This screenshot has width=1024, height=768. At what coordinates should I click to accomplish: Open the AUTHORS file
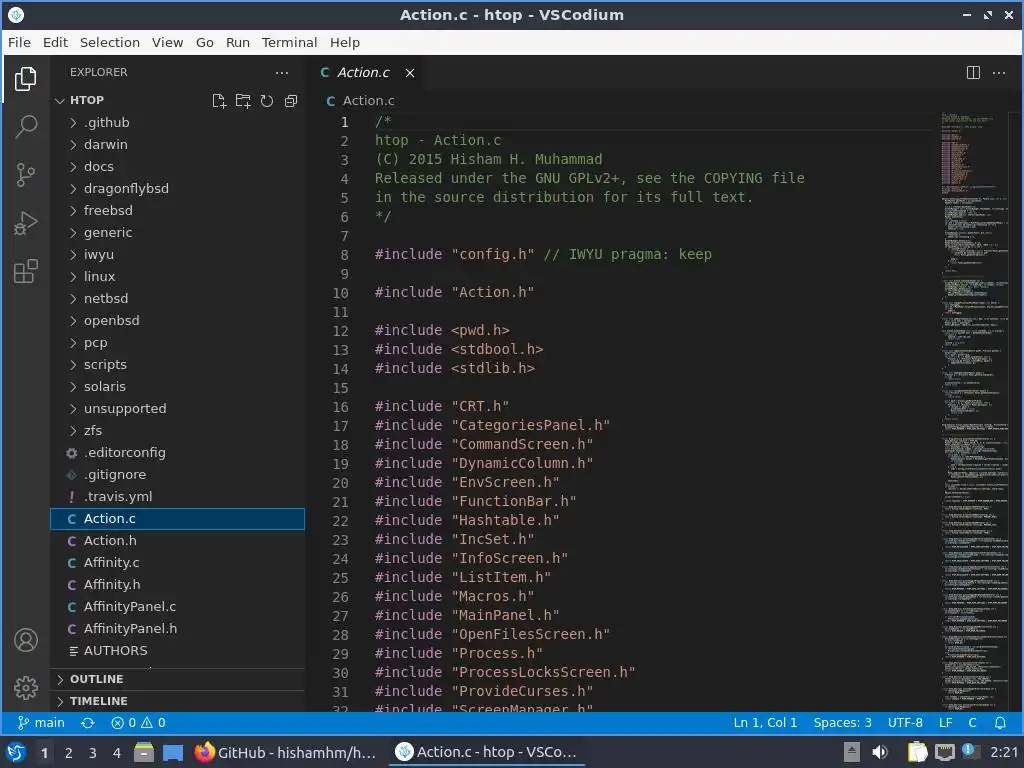(177, 650)
